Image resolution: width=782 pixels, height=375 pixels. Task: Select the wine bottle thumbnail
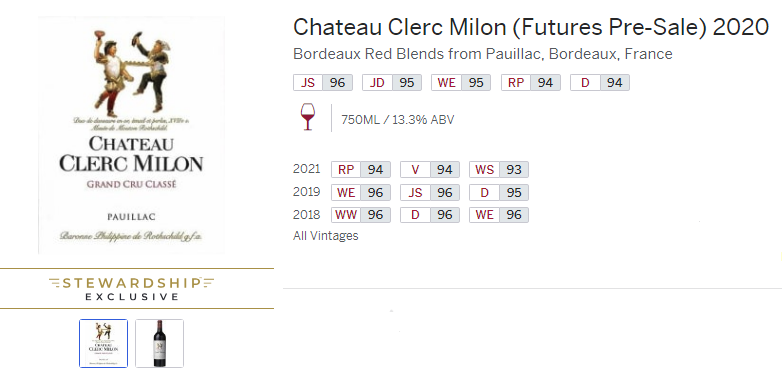point(160,343)
